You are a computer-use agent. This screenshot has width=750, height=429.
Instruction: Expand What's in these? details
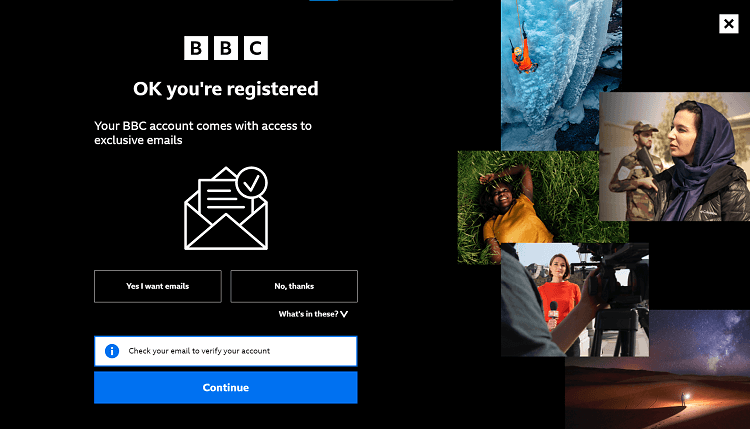(x=313, y=314)
